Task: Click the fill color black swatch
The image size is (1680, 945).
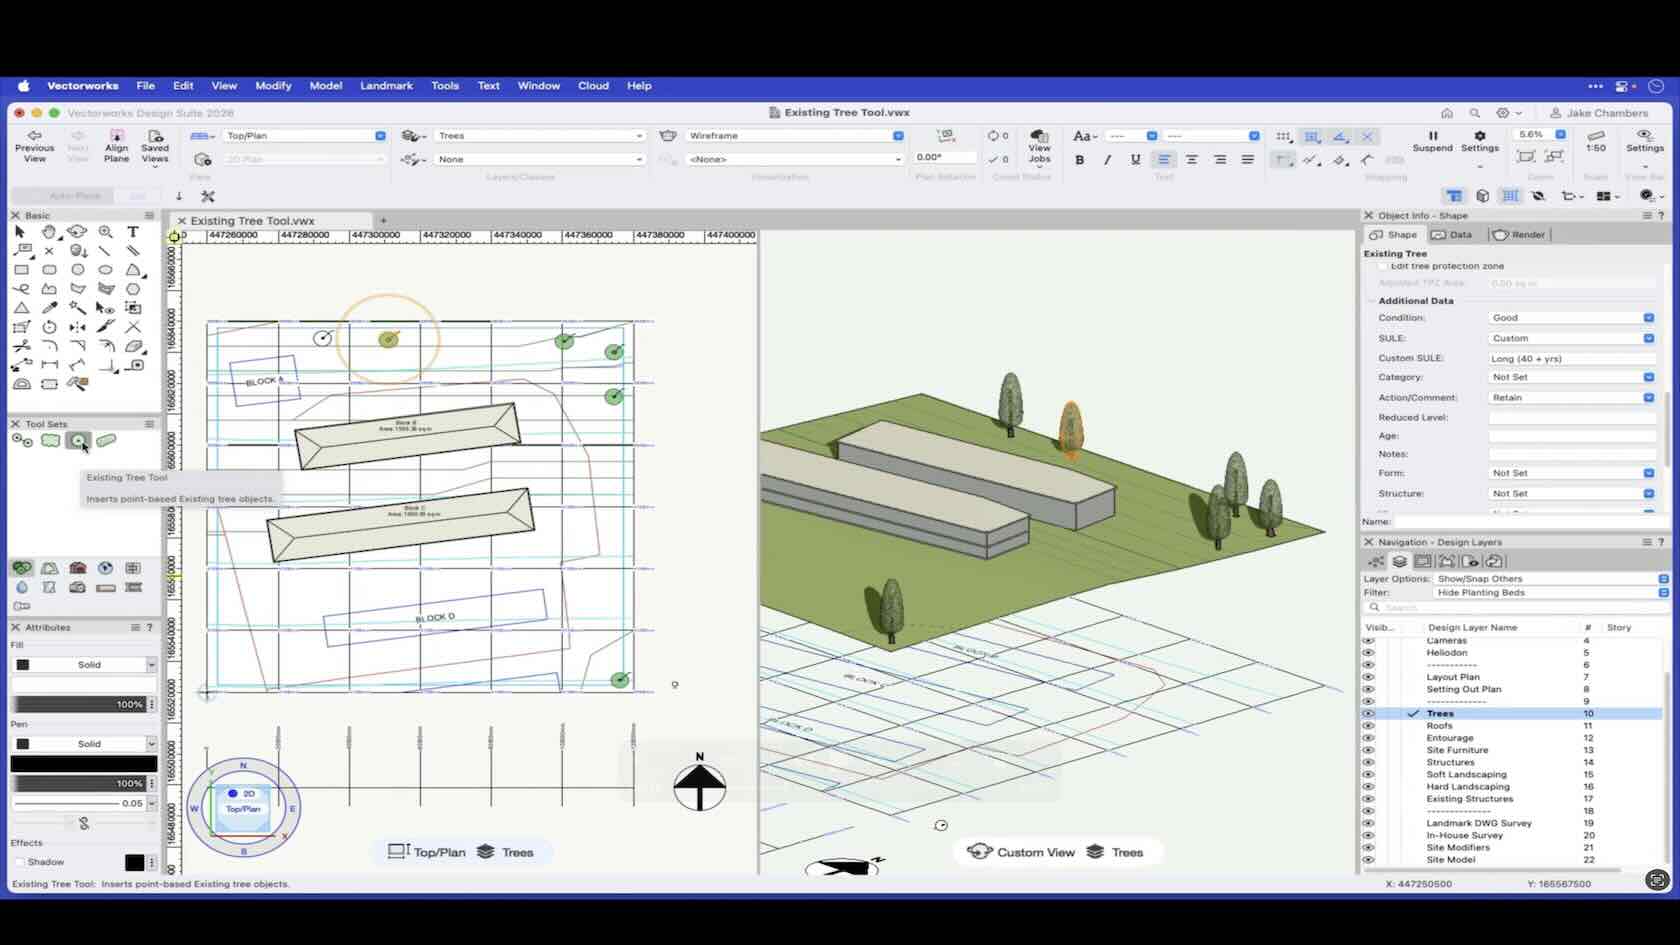Action: 22,665
